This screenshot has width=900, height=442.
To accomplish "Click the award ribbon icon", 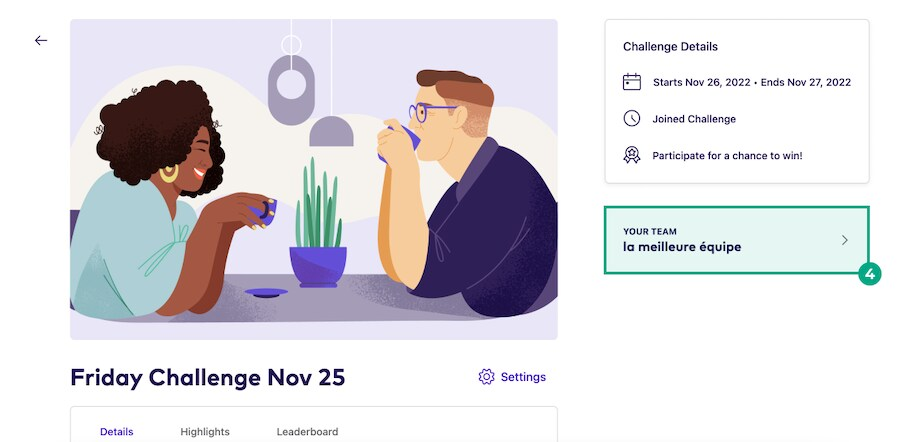I will coord(632,156).
